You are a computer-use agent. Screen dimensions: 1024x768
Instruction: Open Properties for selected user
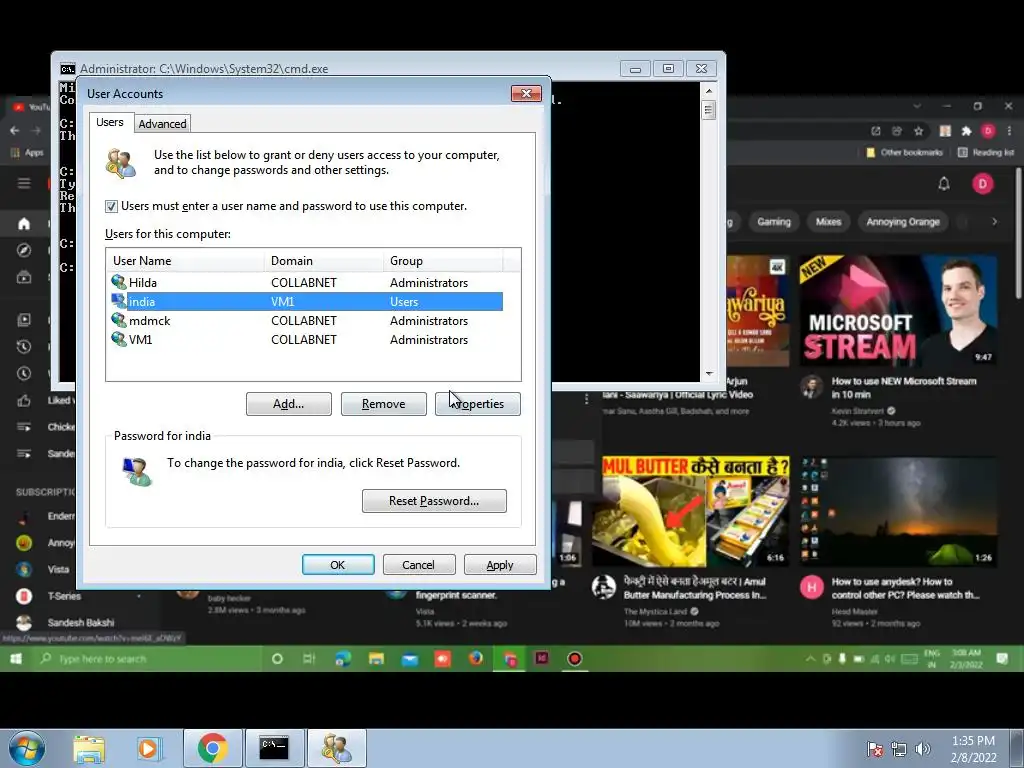[478, 404]
